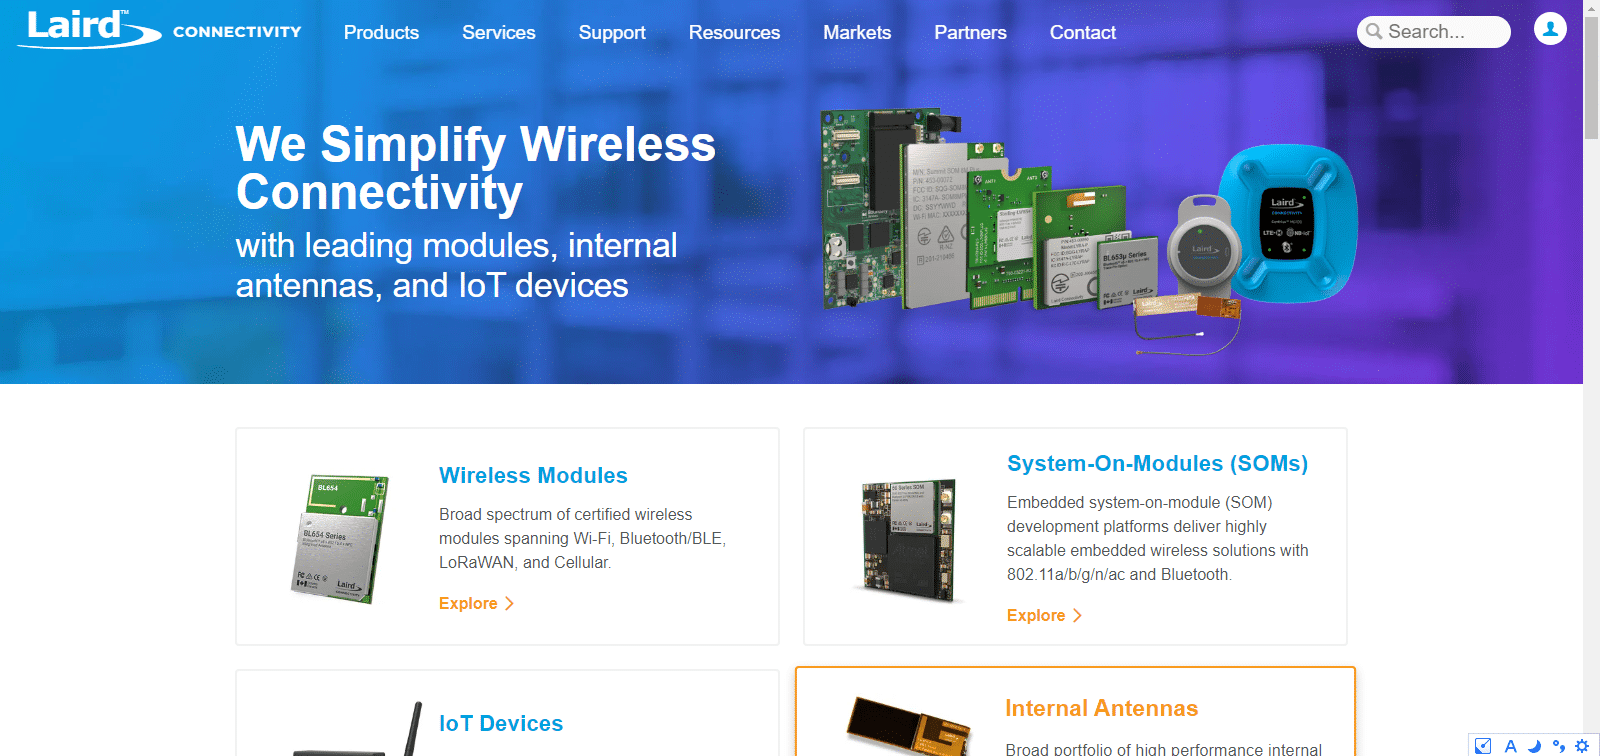Toggle dark mode moon icon
The width and height of the screenshot is (1600, 756).
coord(1534,746)
